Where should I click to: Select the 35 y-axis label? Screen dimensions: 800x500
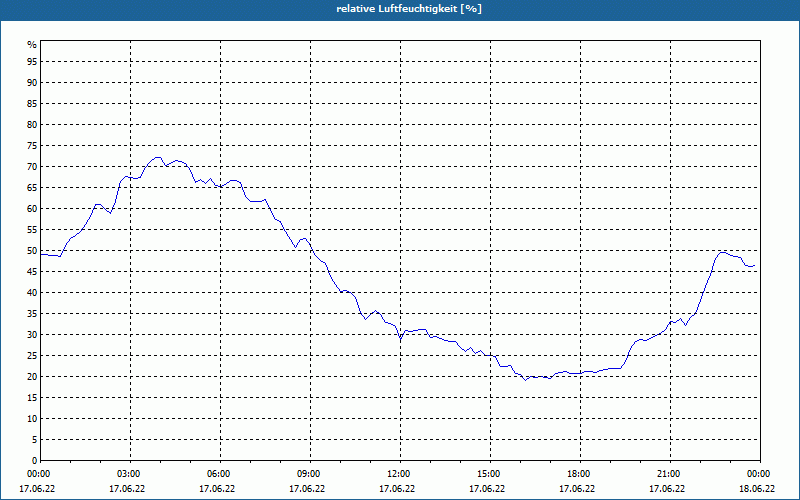[x=32, y=314]
